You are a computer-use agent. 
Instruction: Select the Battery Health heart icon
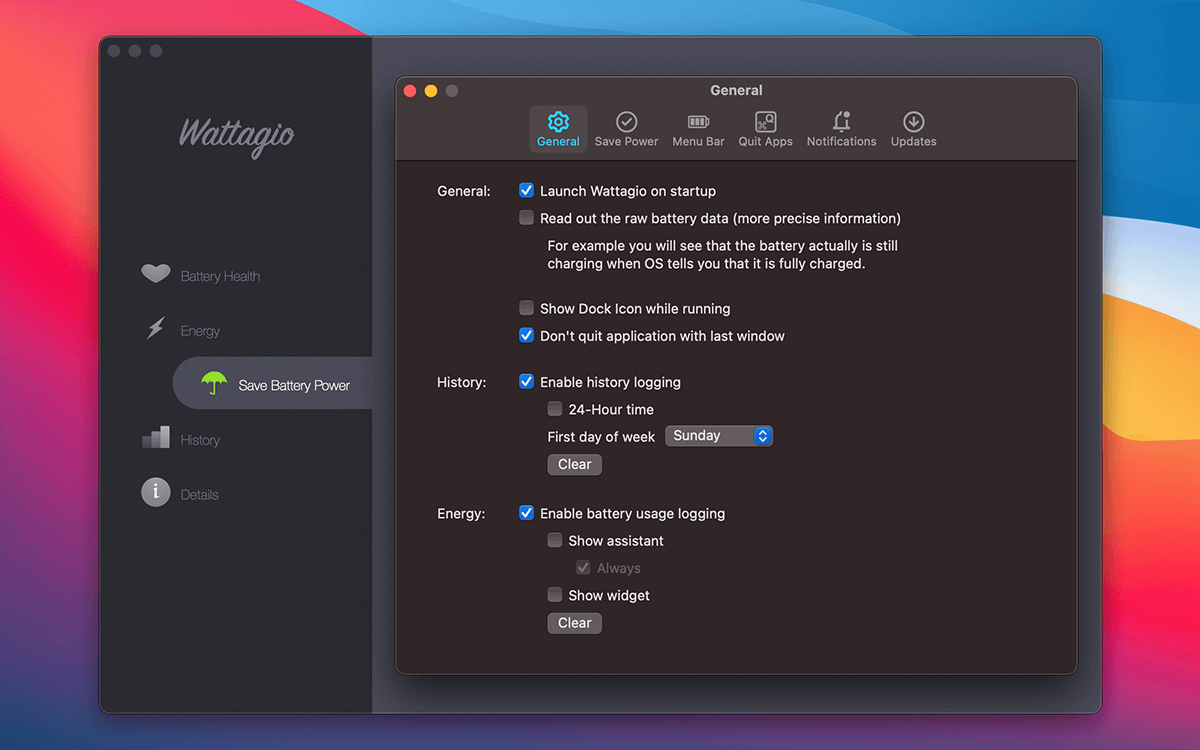tap(155, 273)
